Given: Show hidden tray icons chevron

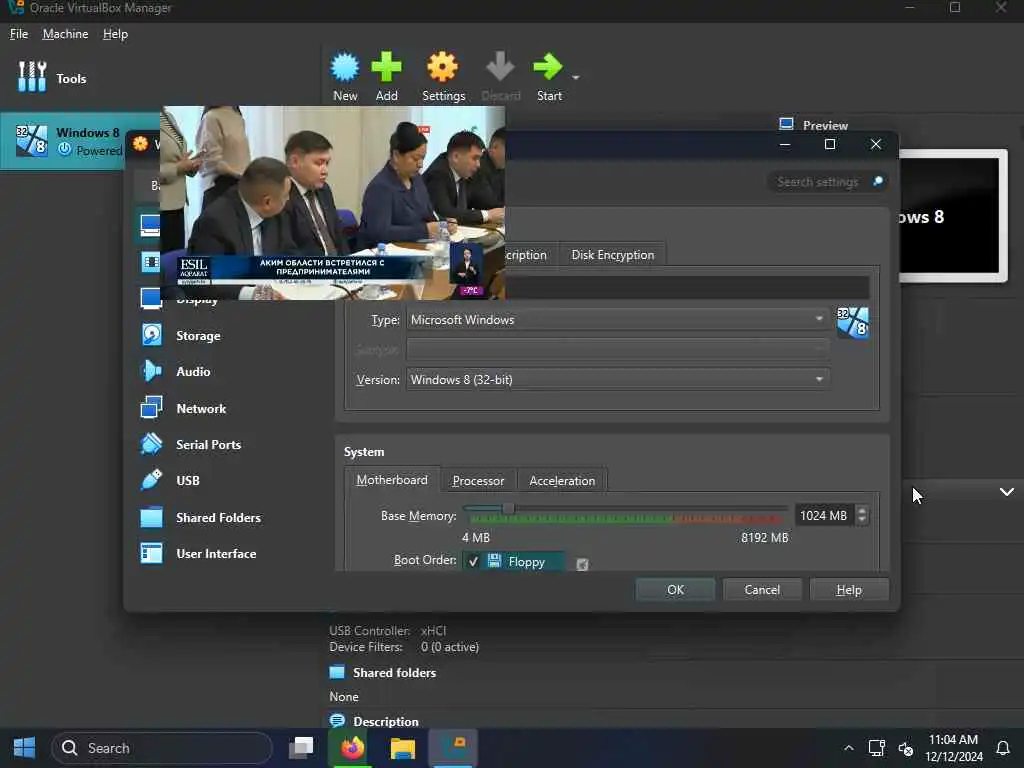Looking at the screenshot, I should click(x=848, y=748).
